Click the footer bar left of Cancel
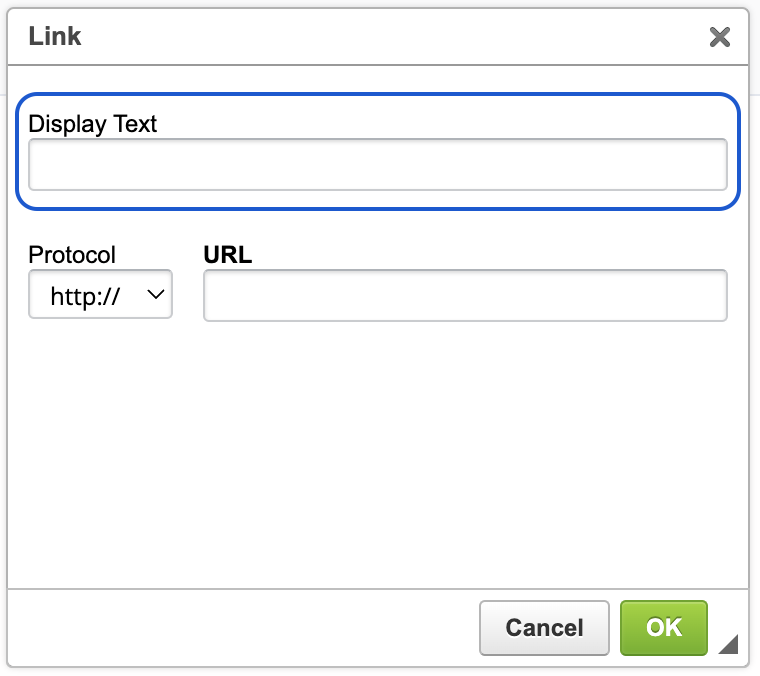760x676 pixels. [240, 628]
